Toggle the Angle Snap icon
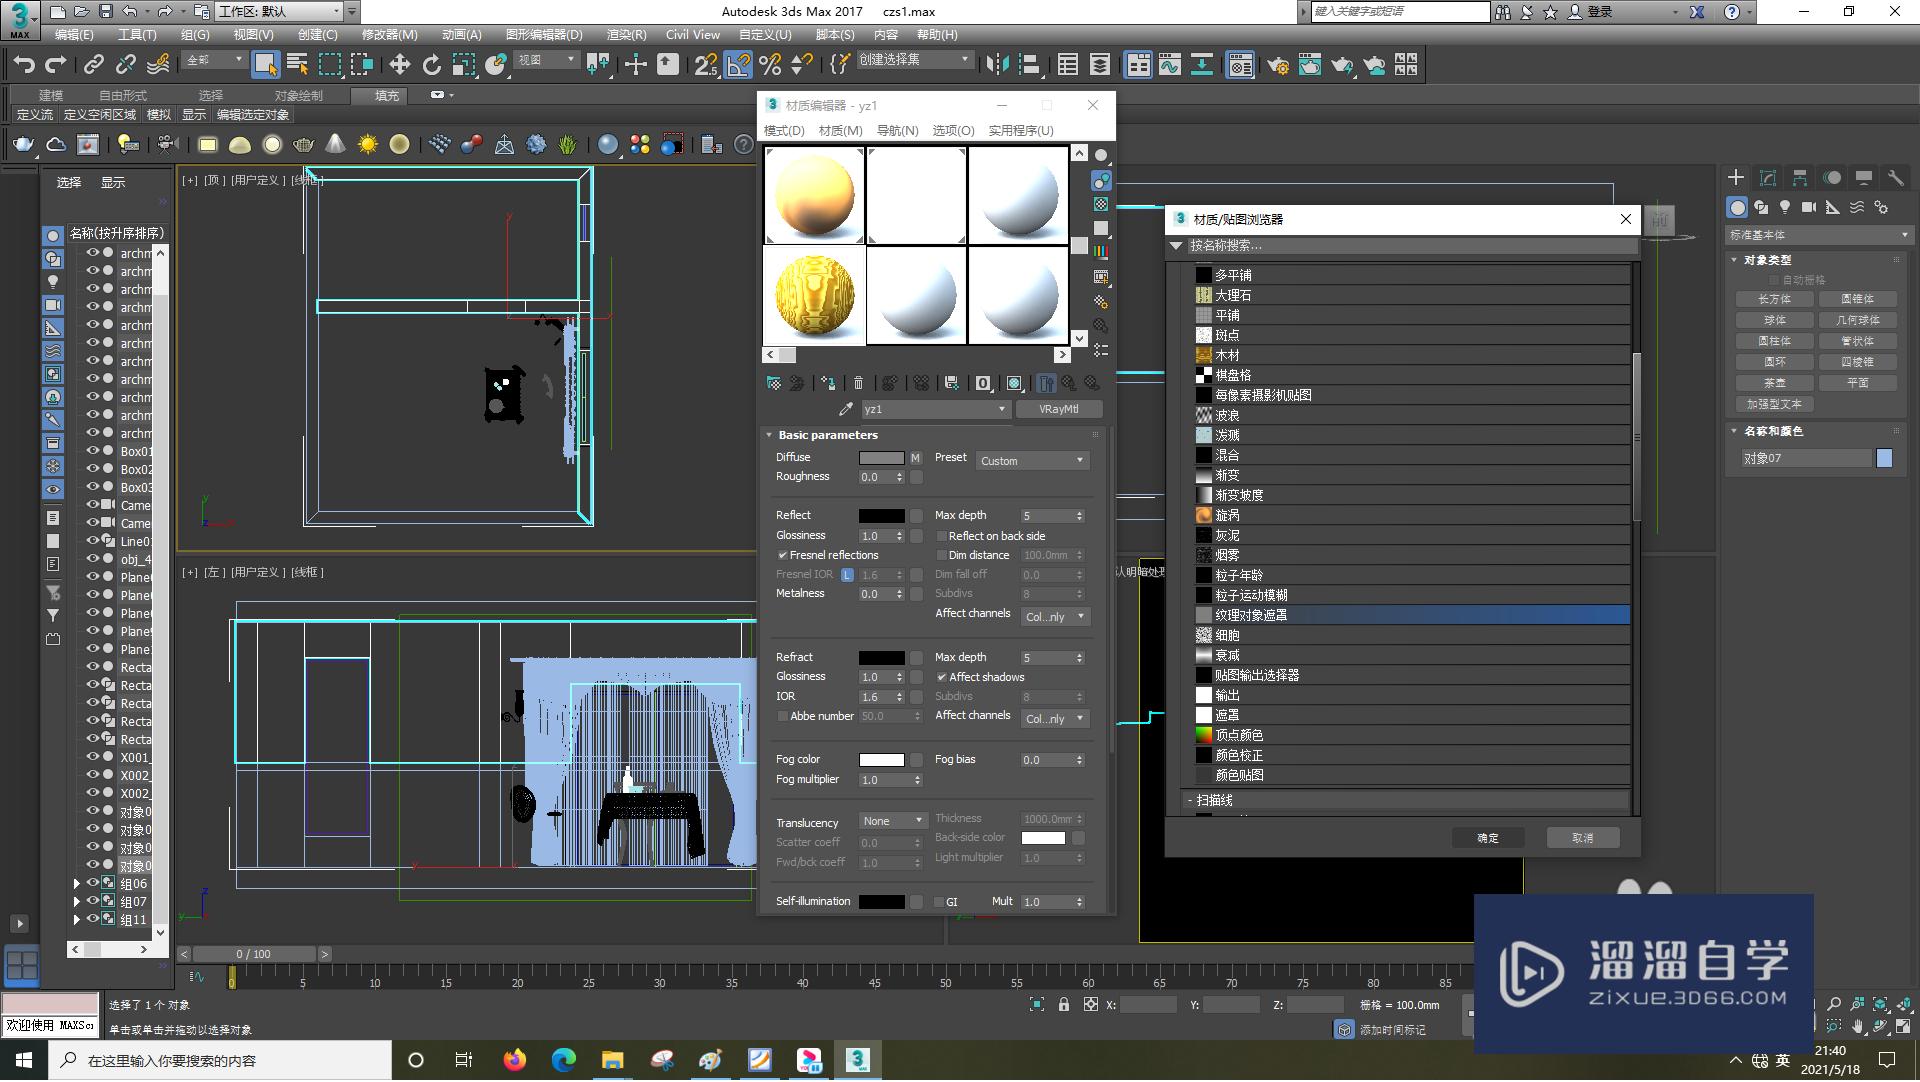This screenshot has height=1082, width=1920. [x=738, y=65]
